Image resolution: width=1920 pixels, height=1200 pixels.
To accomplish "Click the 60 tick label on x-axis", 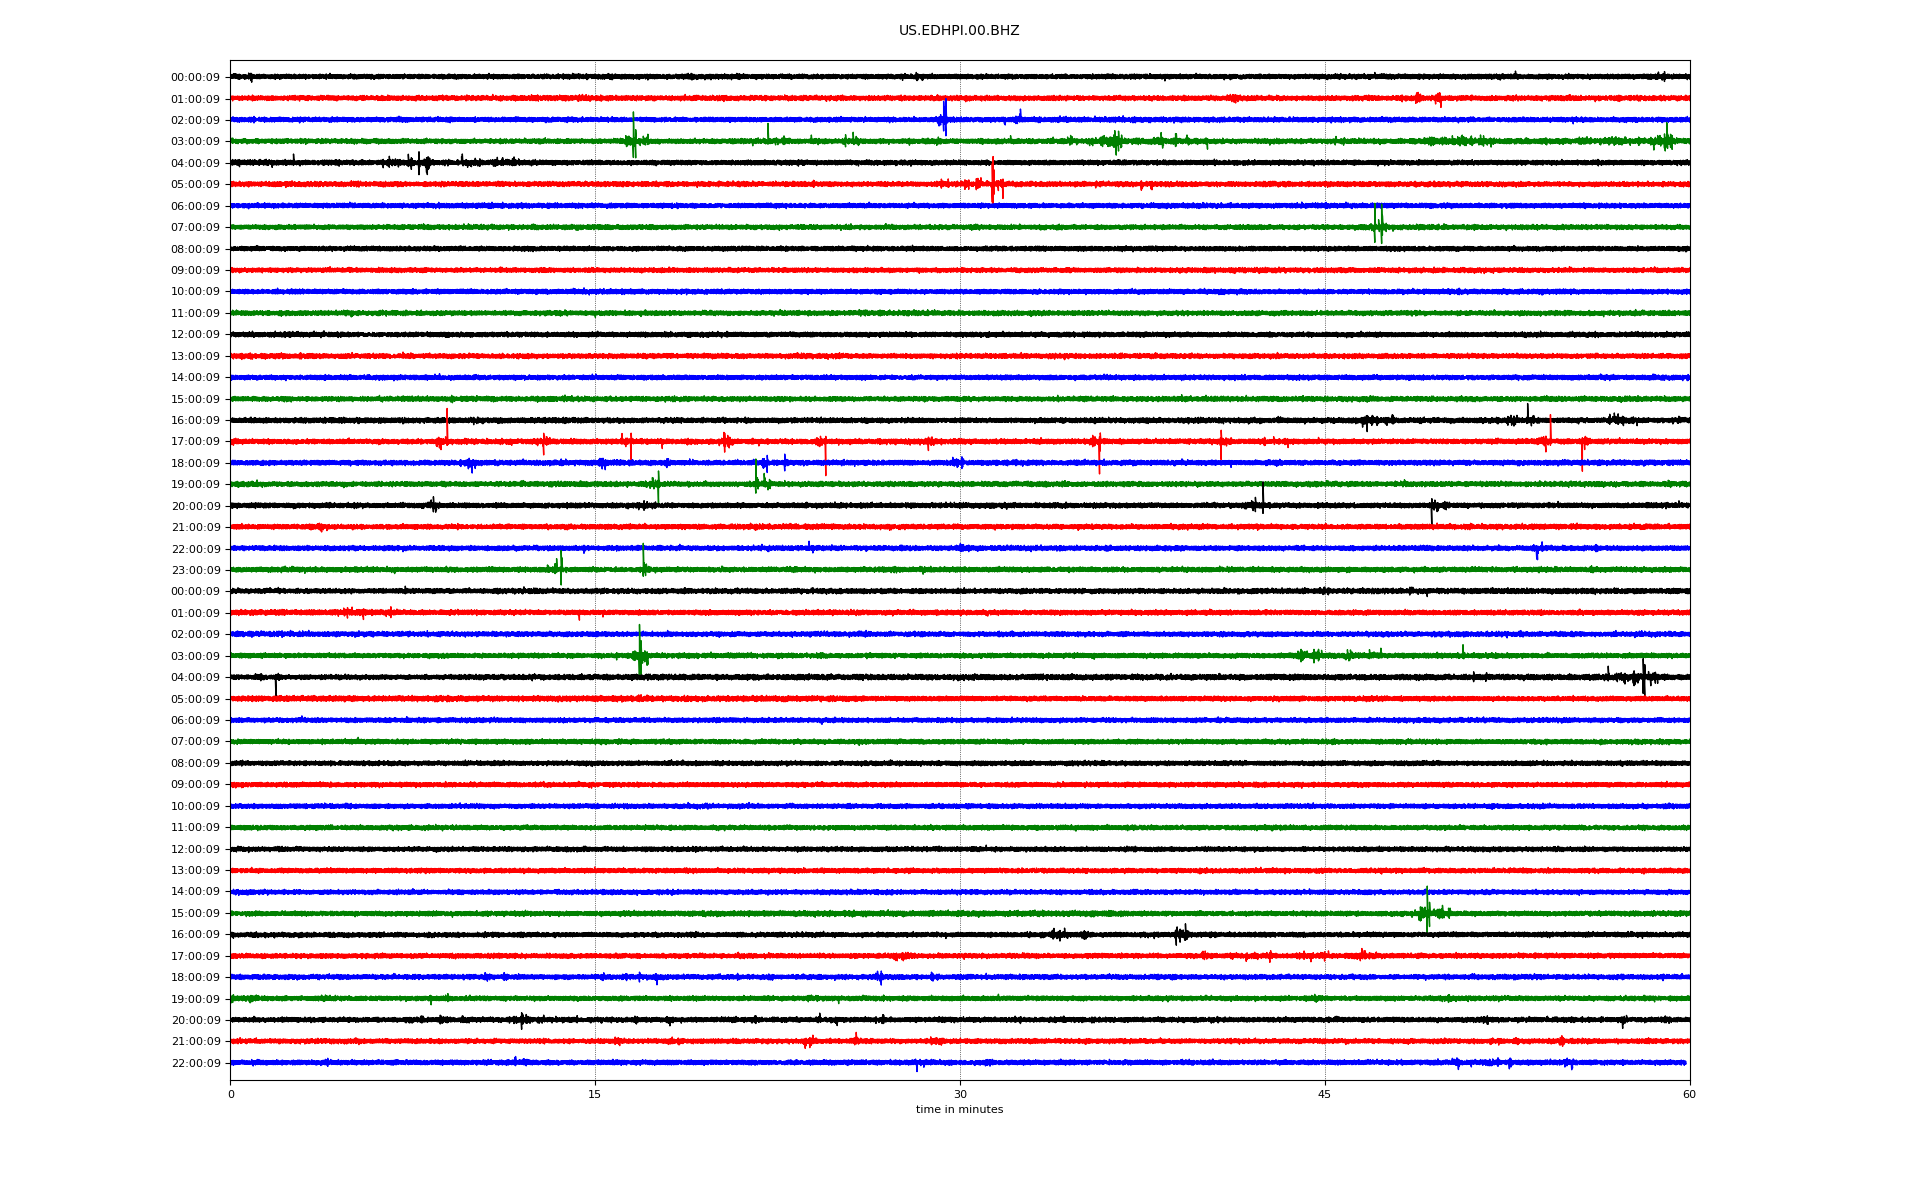I will 1689,1094.
